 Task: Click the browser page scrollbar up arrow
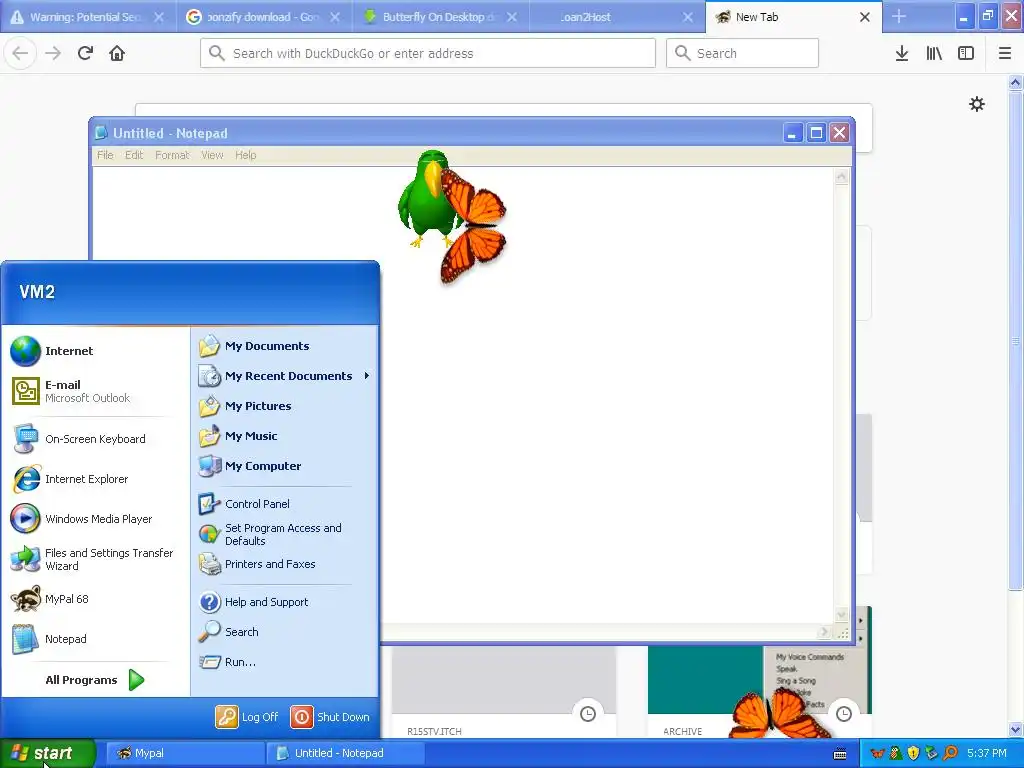click(x=1016, y=82)
